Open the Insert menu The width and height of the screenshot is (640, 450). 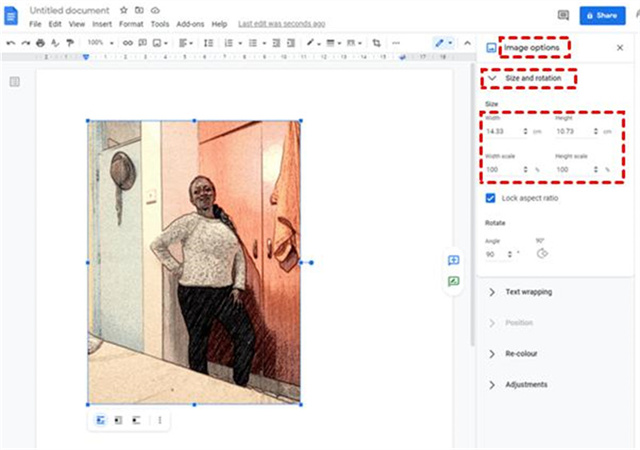pos(102,23)
